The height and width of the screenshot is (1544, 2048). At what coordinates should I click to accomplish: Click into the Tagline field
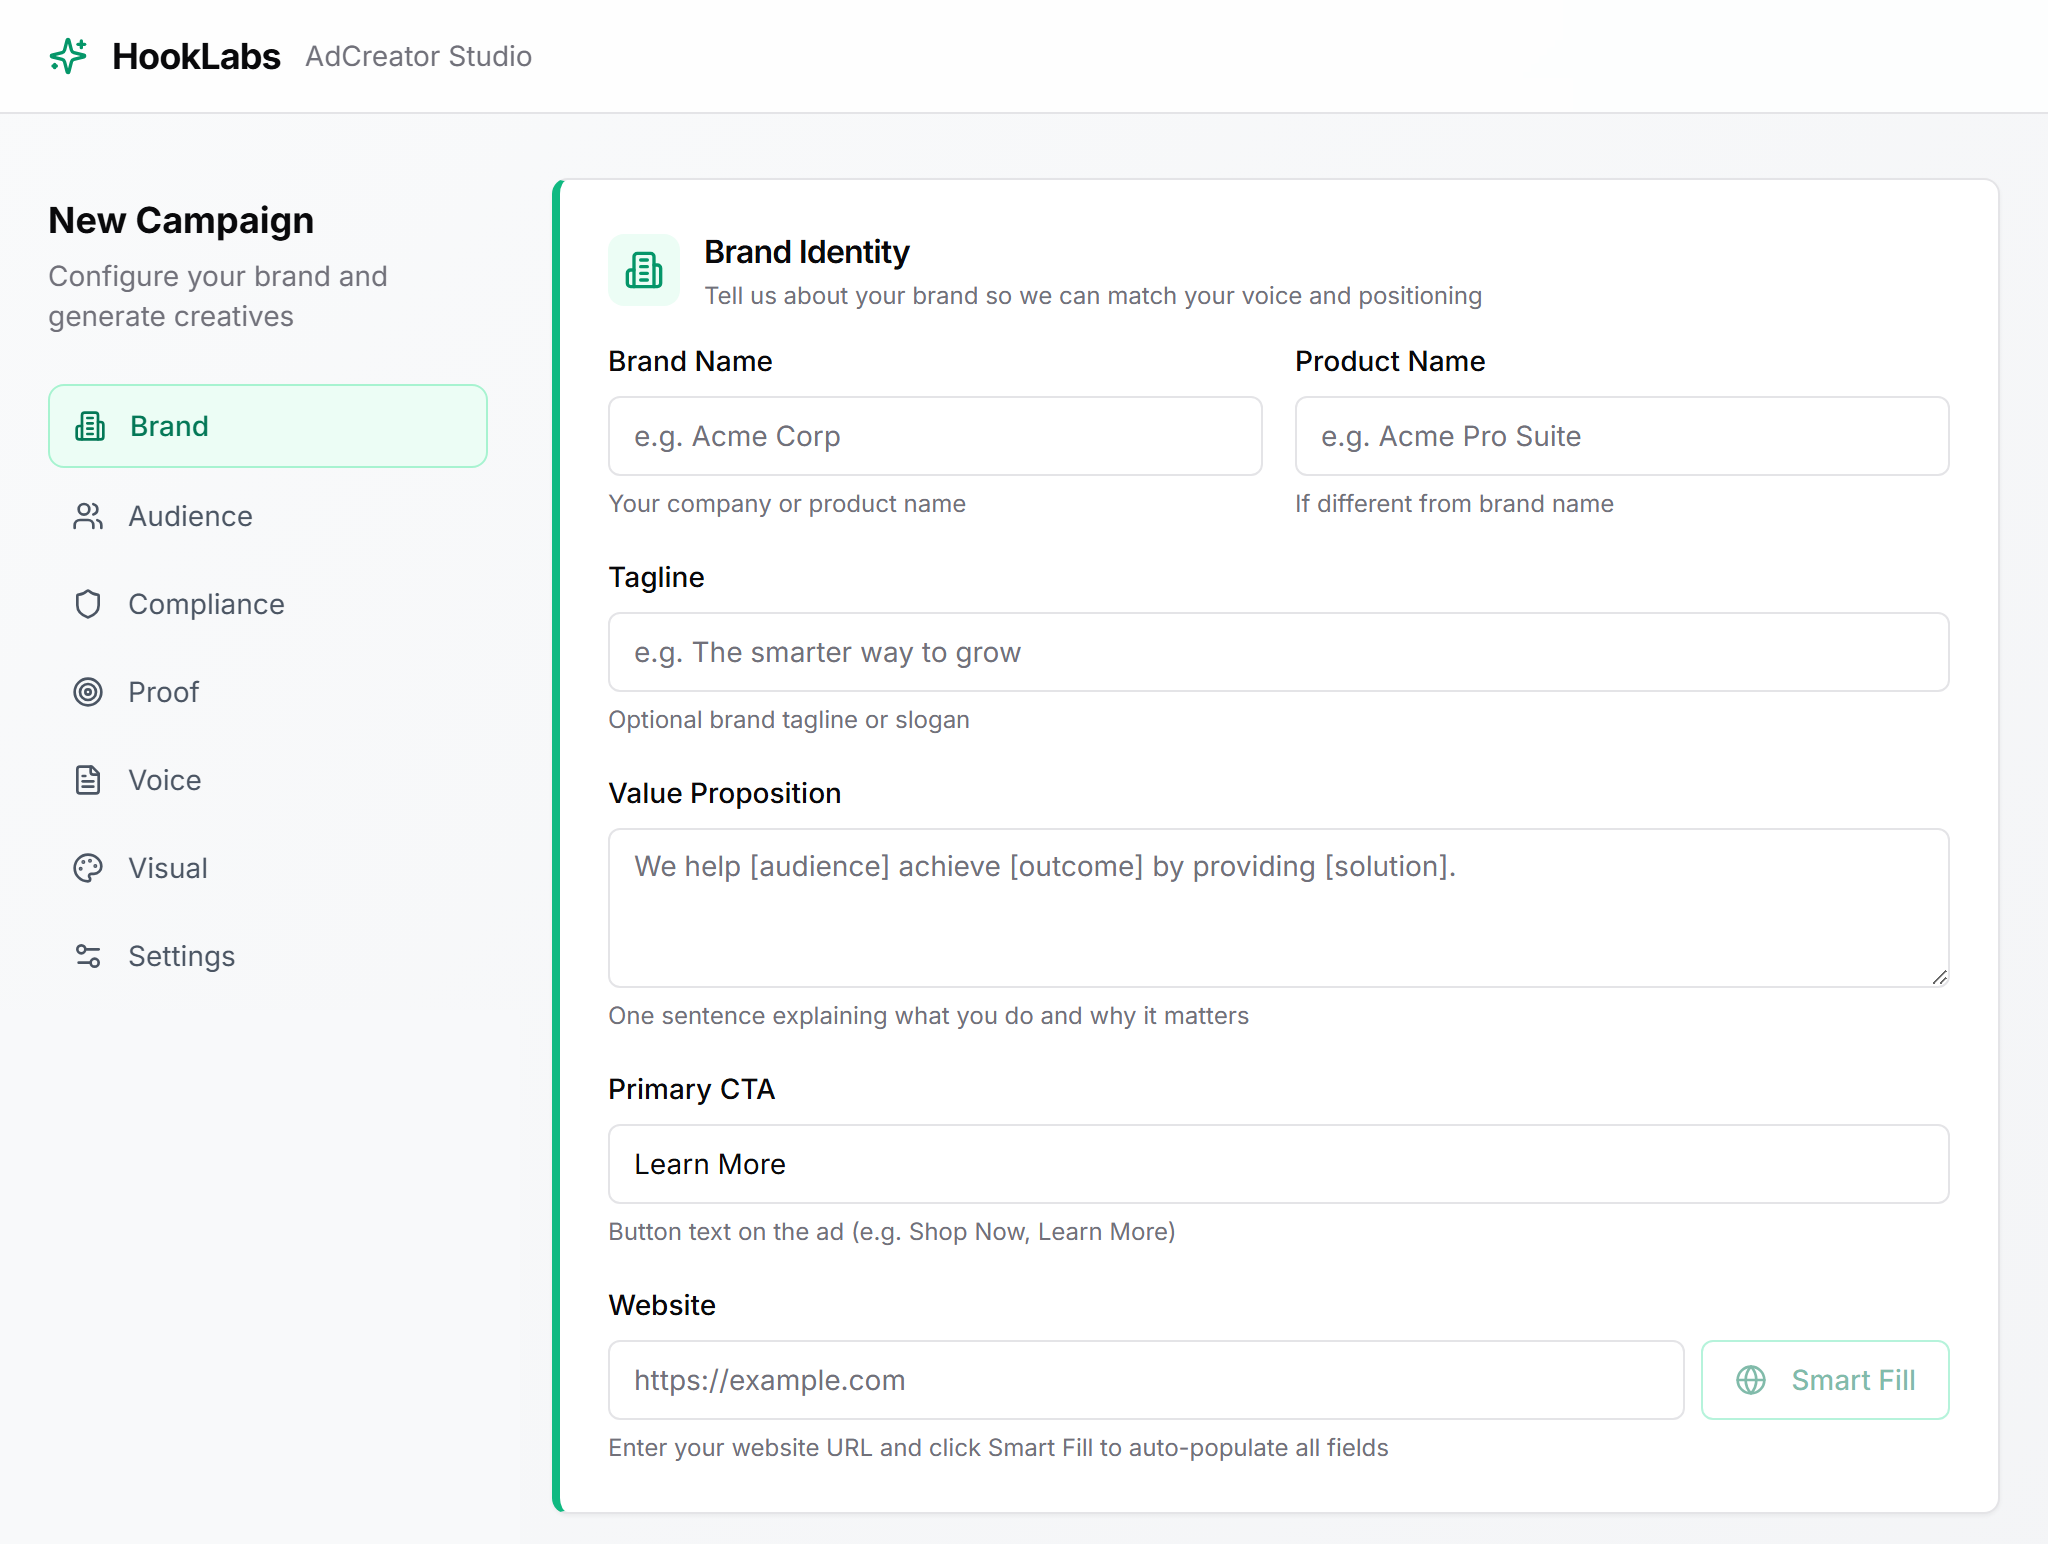(x=1279, y=652)
